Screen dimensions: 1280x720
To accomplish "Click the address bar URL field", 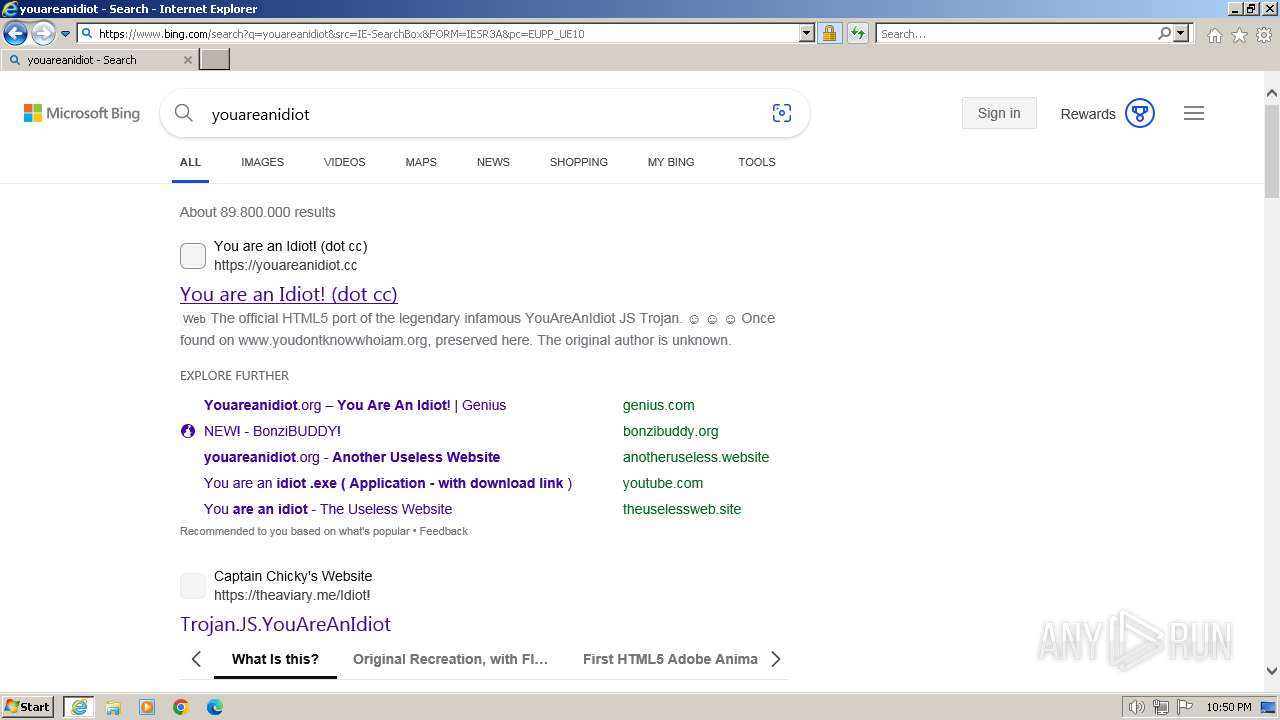I will coord(440,33).
